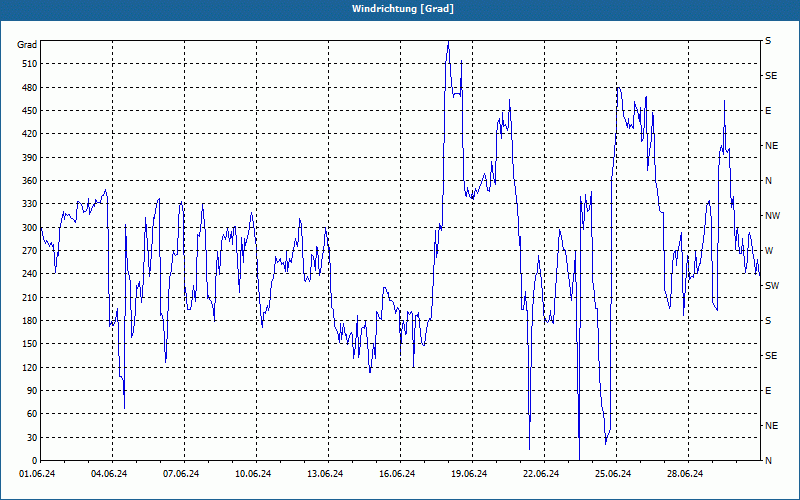Select the 390 y-axis value
The width and height of the screenshot is (800, 500).
tap(30, 157)
